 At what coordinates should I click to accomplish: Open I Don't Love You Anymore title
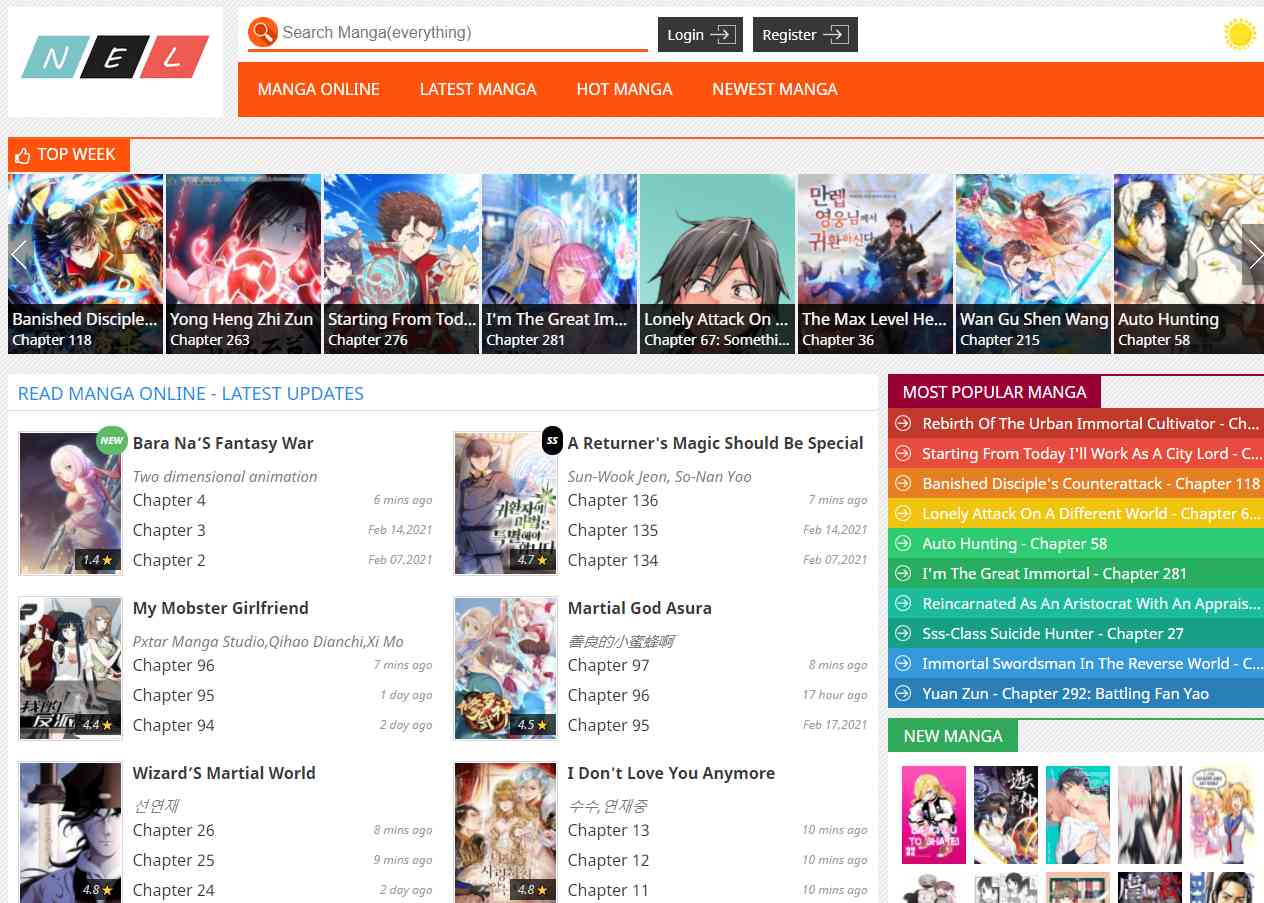click(672, 773)
